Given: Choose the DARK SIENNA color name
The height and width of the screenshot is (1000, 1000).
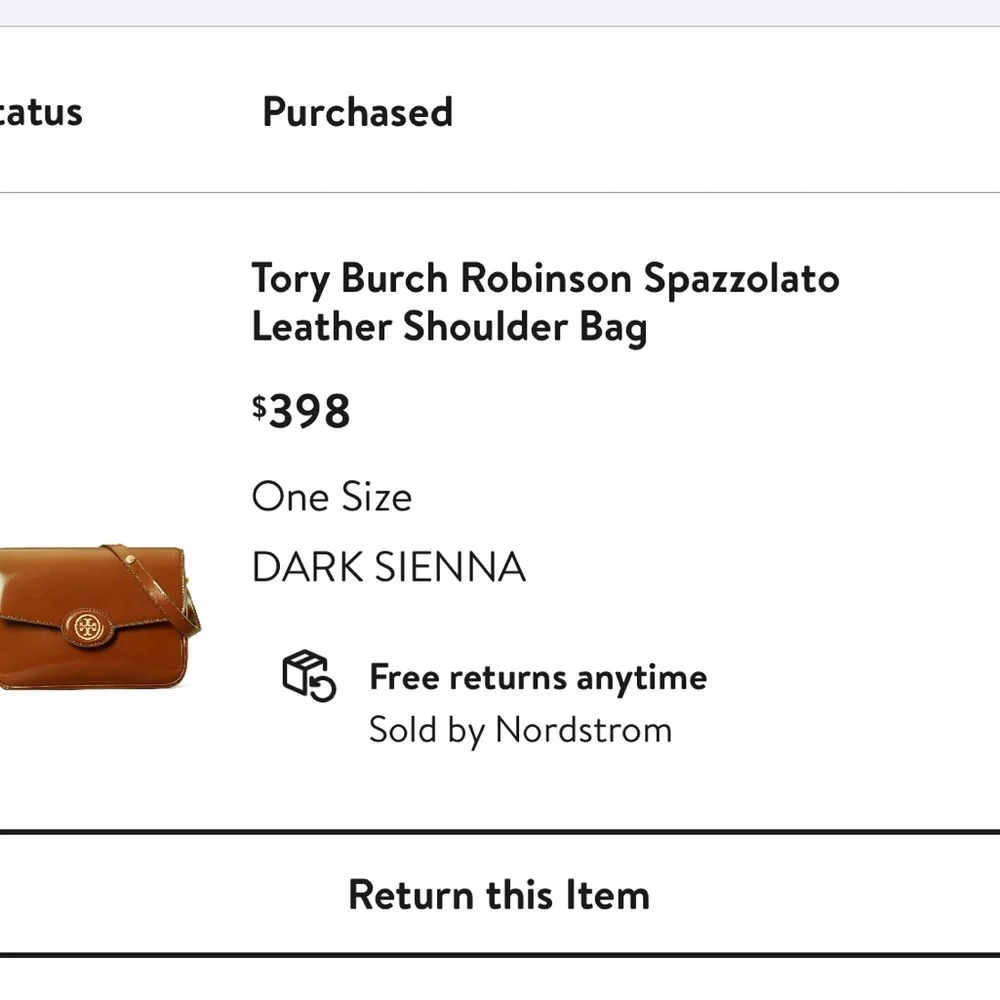Looking at the screenshot, I should pyautogui.click(x=388, y=567).
